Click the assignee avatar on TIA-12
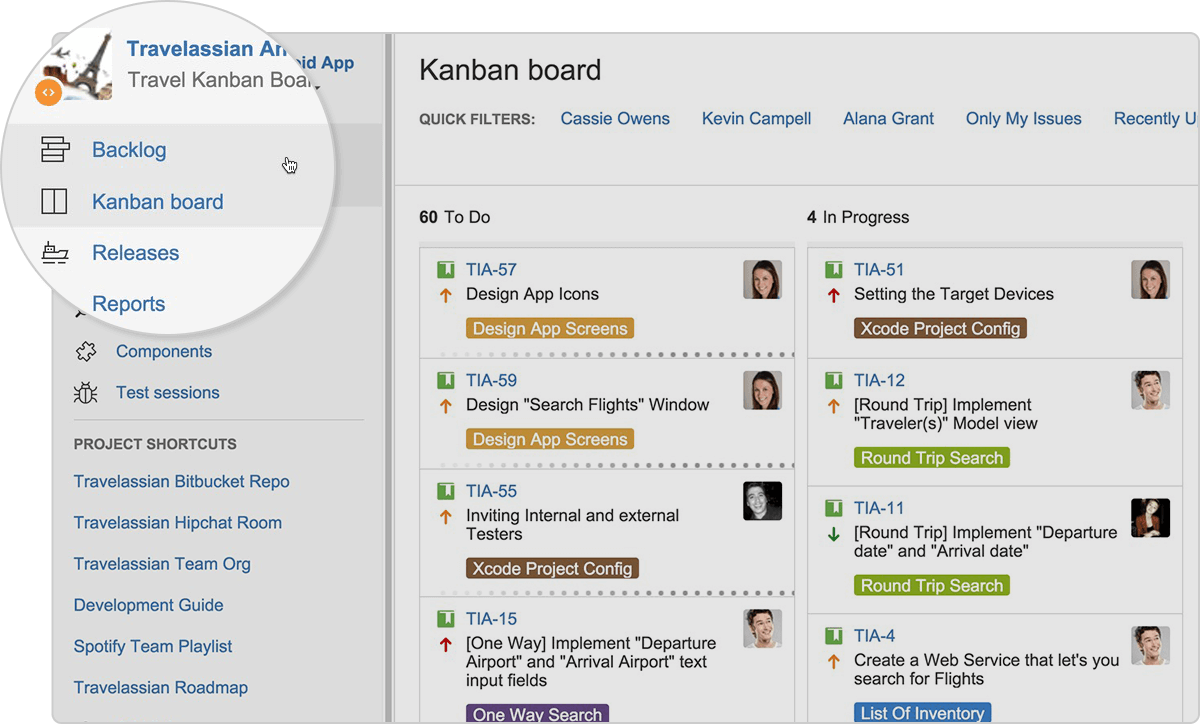 [1150, 391]
